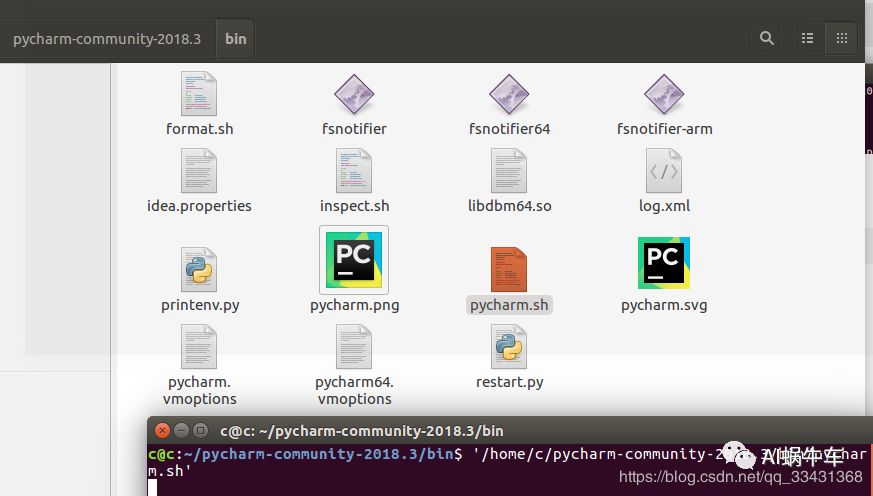Maximize the terminal window
This screenshot has height=496, width=873.
coord(200,430)
